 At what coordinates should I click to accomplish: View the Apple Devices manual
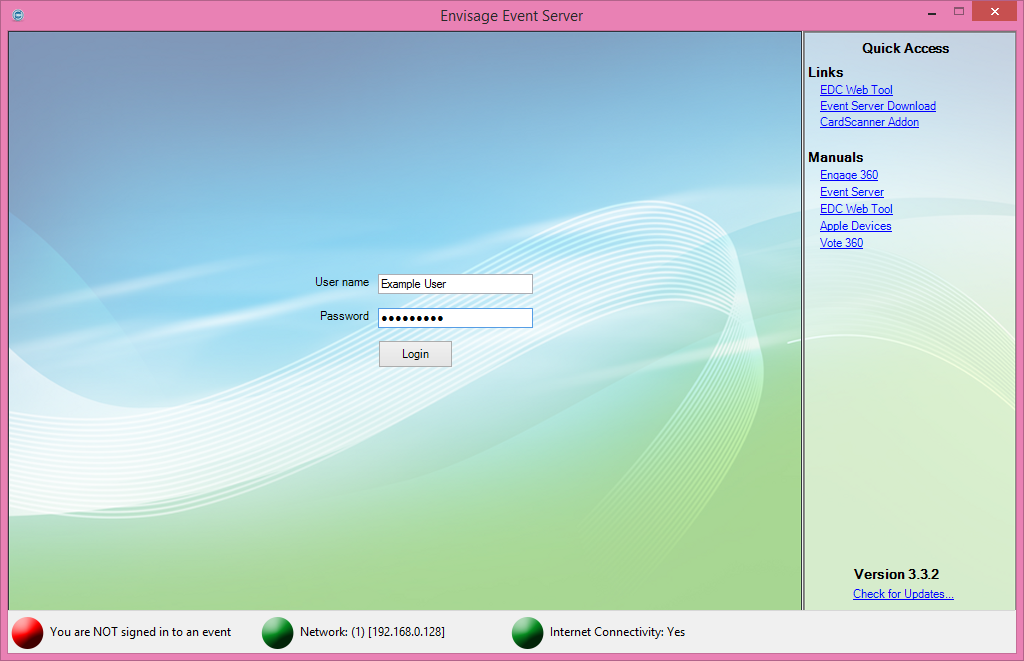(x=855, y=226)
